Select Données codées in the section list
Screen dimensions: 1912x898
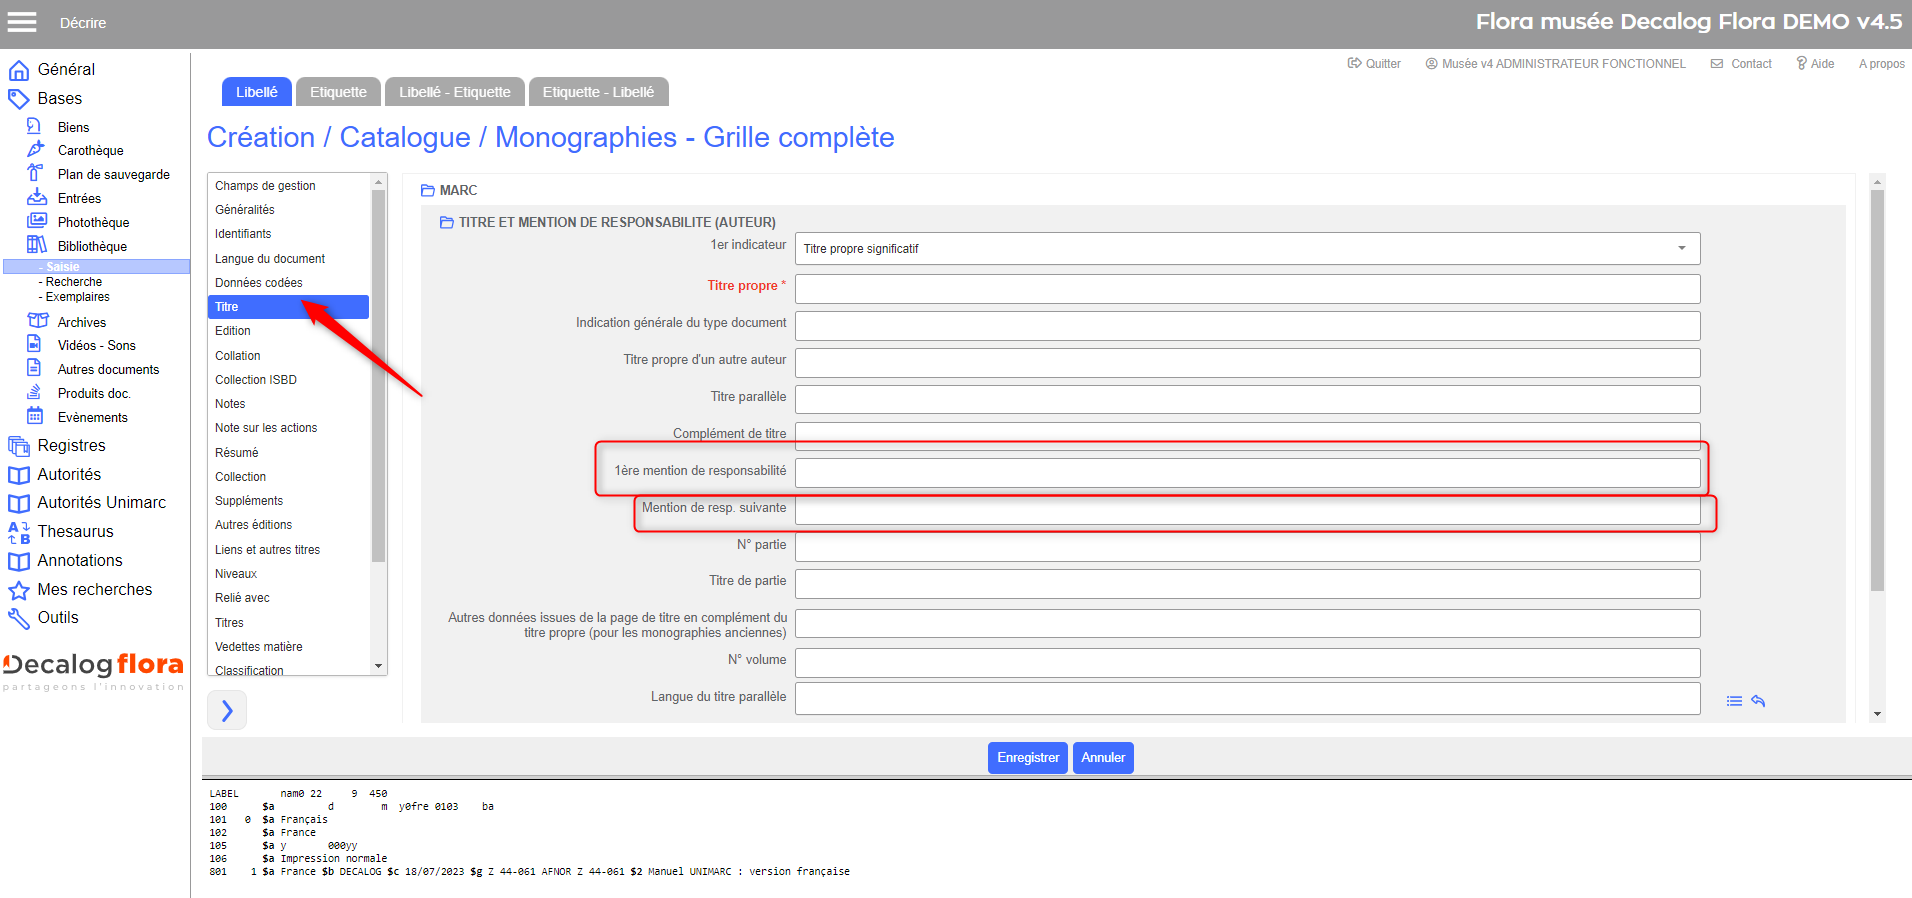click(x=288, y=283)
